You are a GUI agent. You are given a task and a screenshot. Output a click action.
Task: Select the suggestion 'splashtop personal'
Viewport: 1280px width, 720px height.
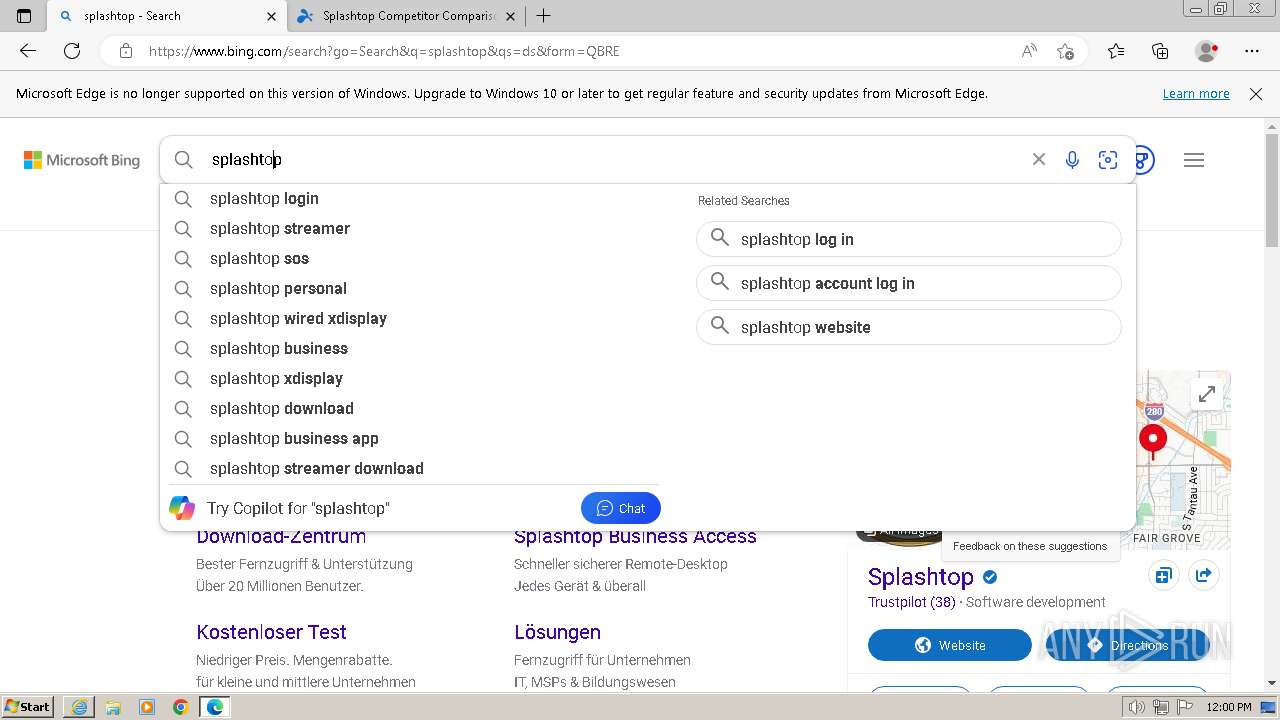(409, 289)
